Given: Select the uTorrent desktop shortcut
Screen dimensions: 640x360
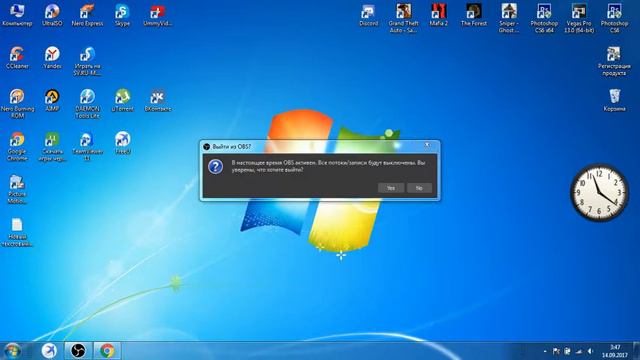Looking at the screenshot, I should coord(122,100).
